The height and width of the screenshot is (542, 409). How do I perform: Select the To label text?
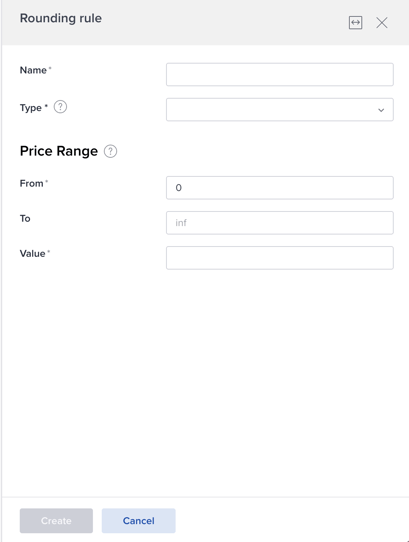tap(25, 218)
